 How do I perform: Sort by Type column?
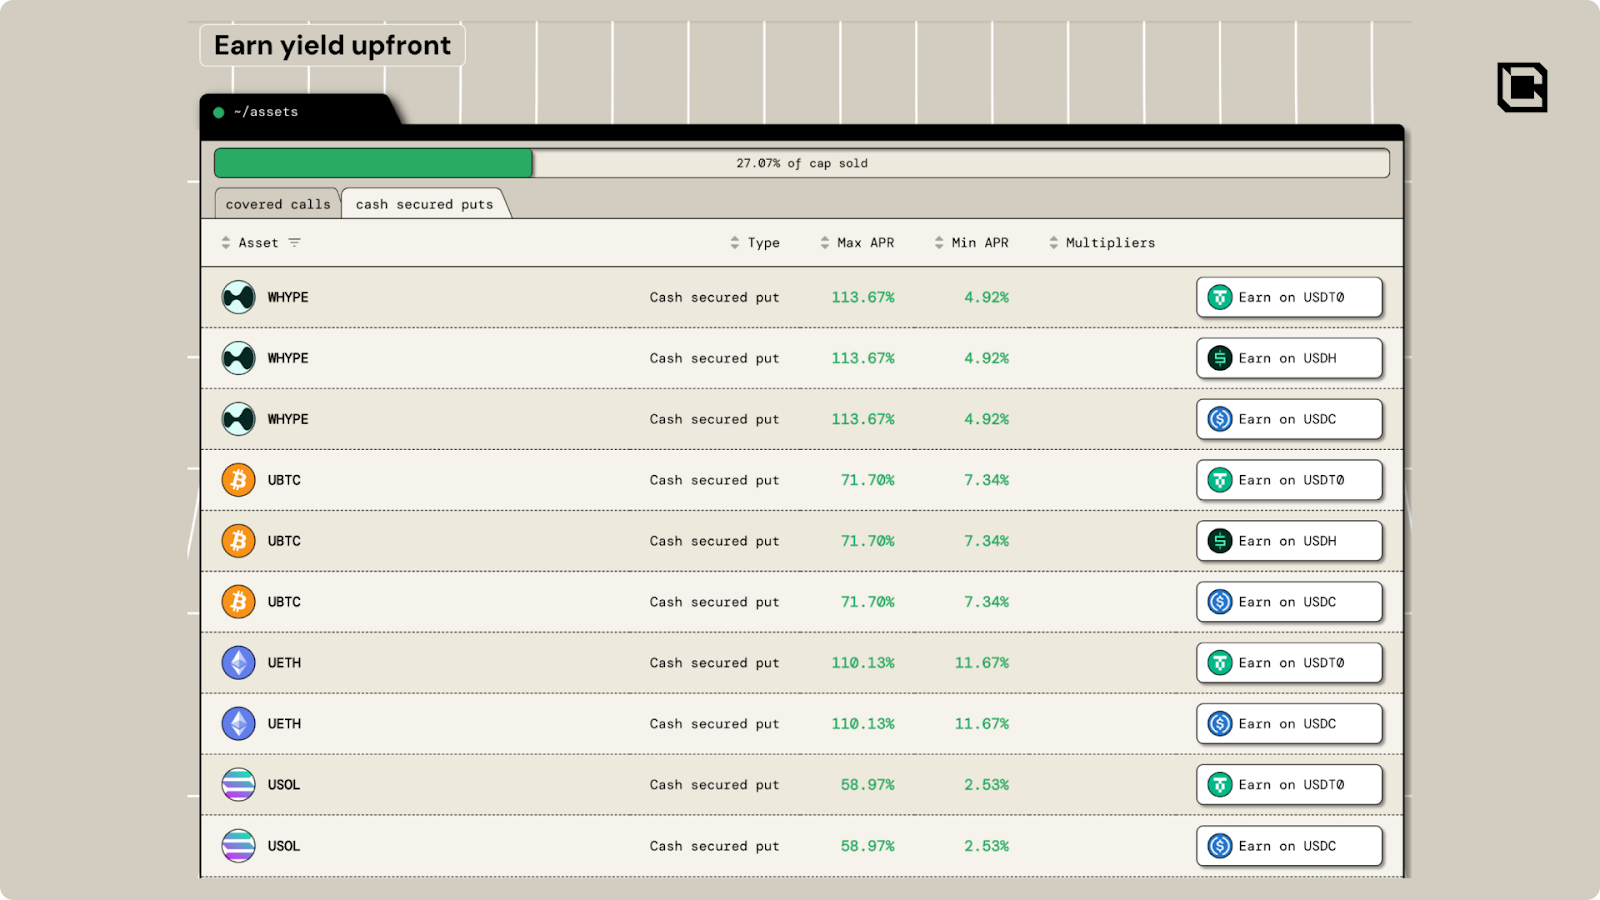[735, 243]
